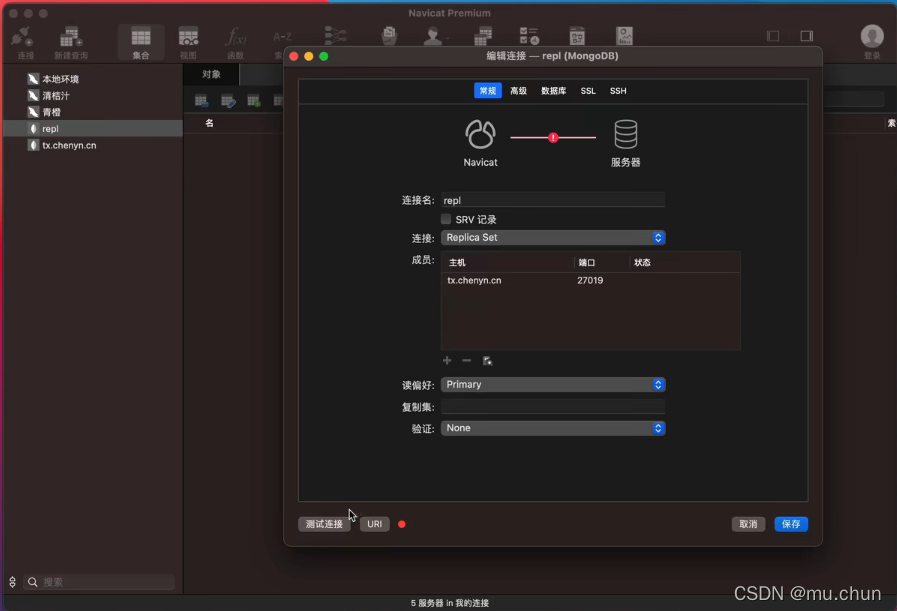897x611 pixels.
Task: Click the server database icon (服务器)
Action: (x=626, y=134)
